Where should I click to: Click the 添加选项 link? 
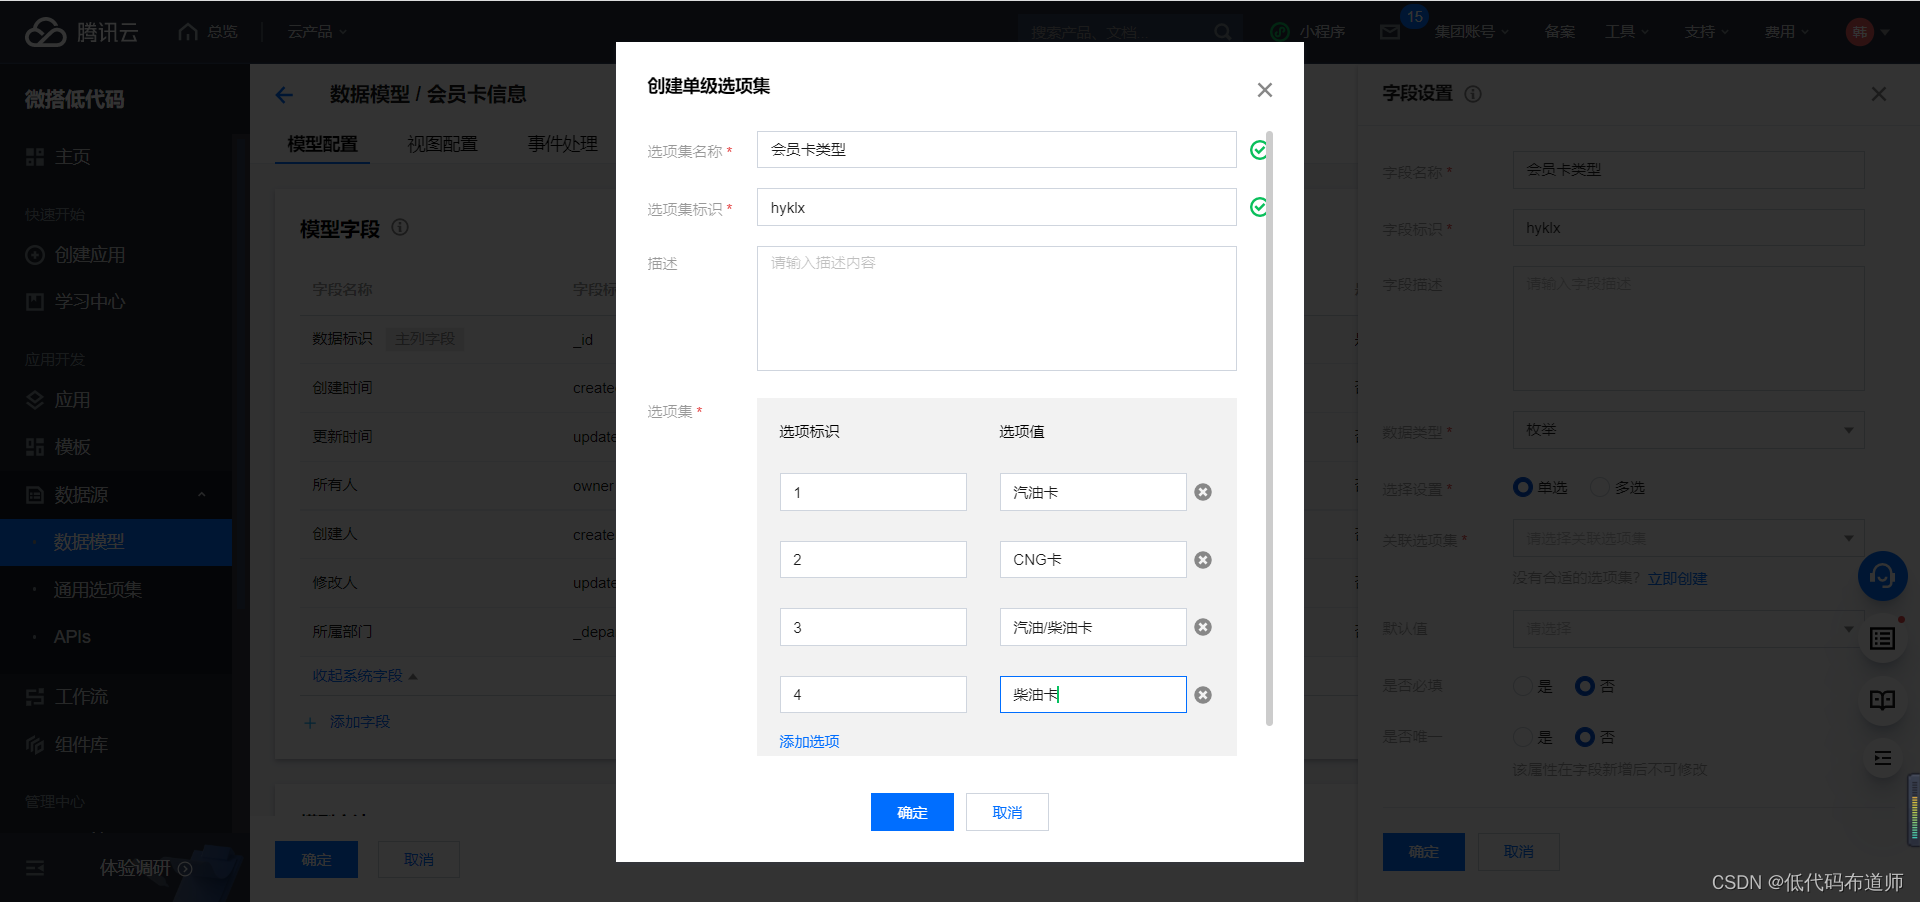pos(809,742)
